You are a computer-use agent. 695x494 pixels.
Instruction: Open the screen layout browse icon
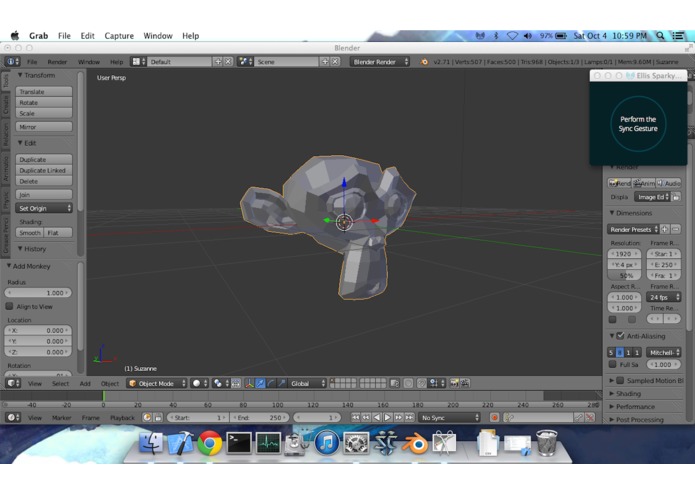click(138, 62)
